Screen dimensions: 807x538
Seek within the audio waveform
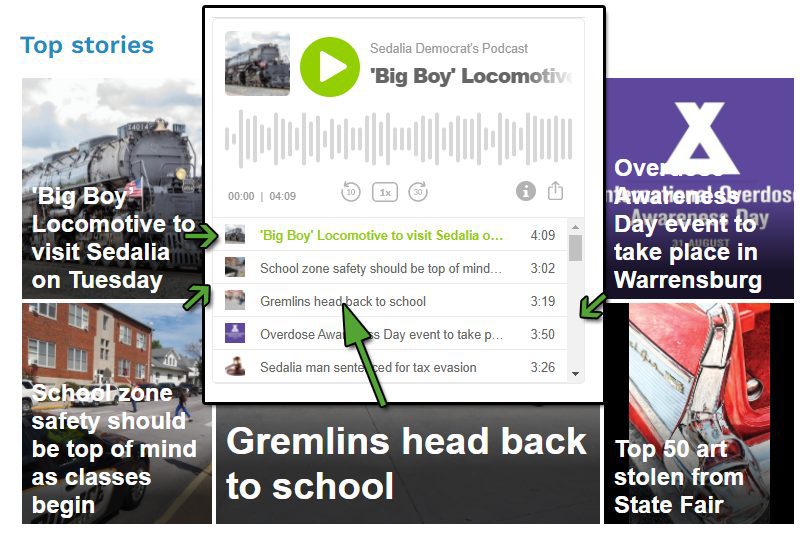(x=399, y=138)
